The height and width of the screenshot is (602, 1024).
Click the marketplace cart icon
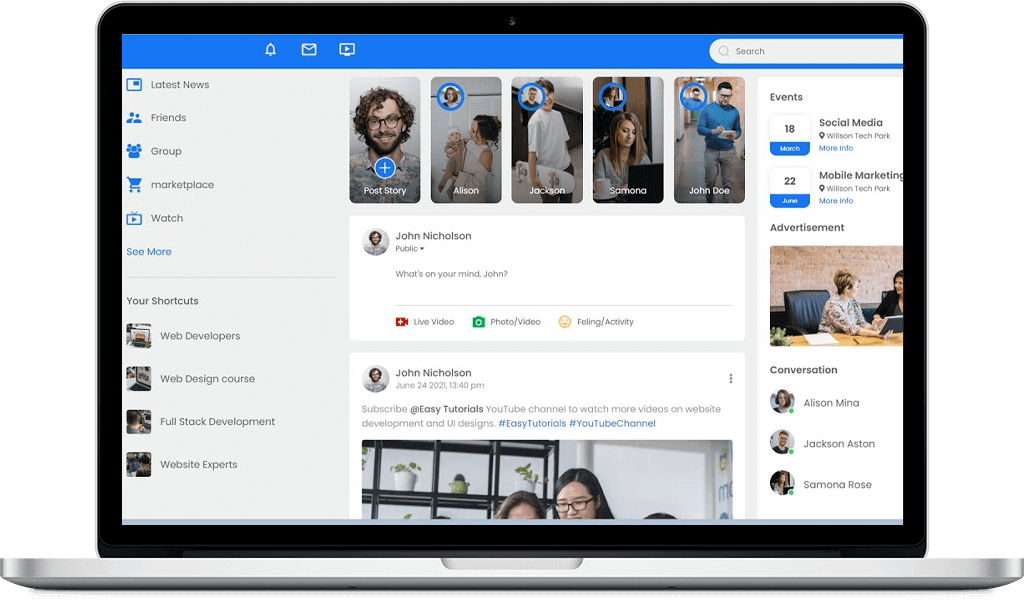134,185
